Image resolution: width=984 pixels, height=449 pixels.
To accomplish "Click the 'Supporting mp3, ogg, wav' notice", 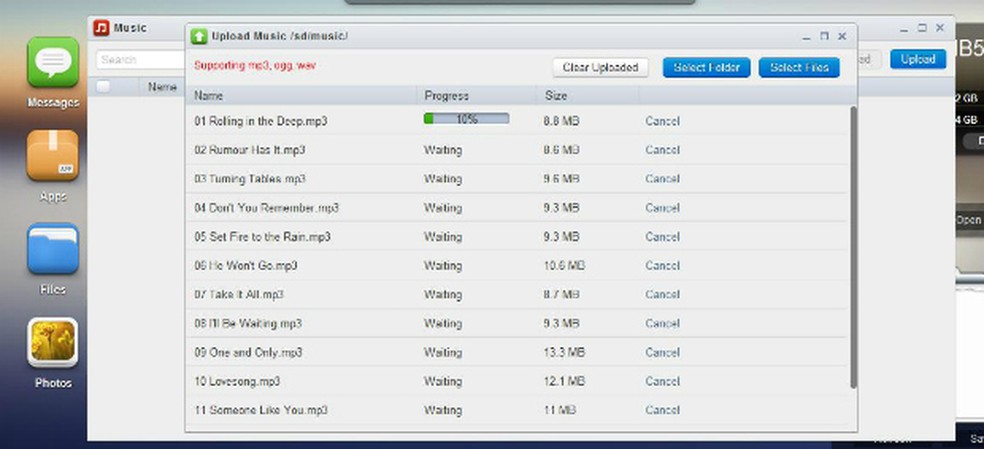I will tap(255, 65).
